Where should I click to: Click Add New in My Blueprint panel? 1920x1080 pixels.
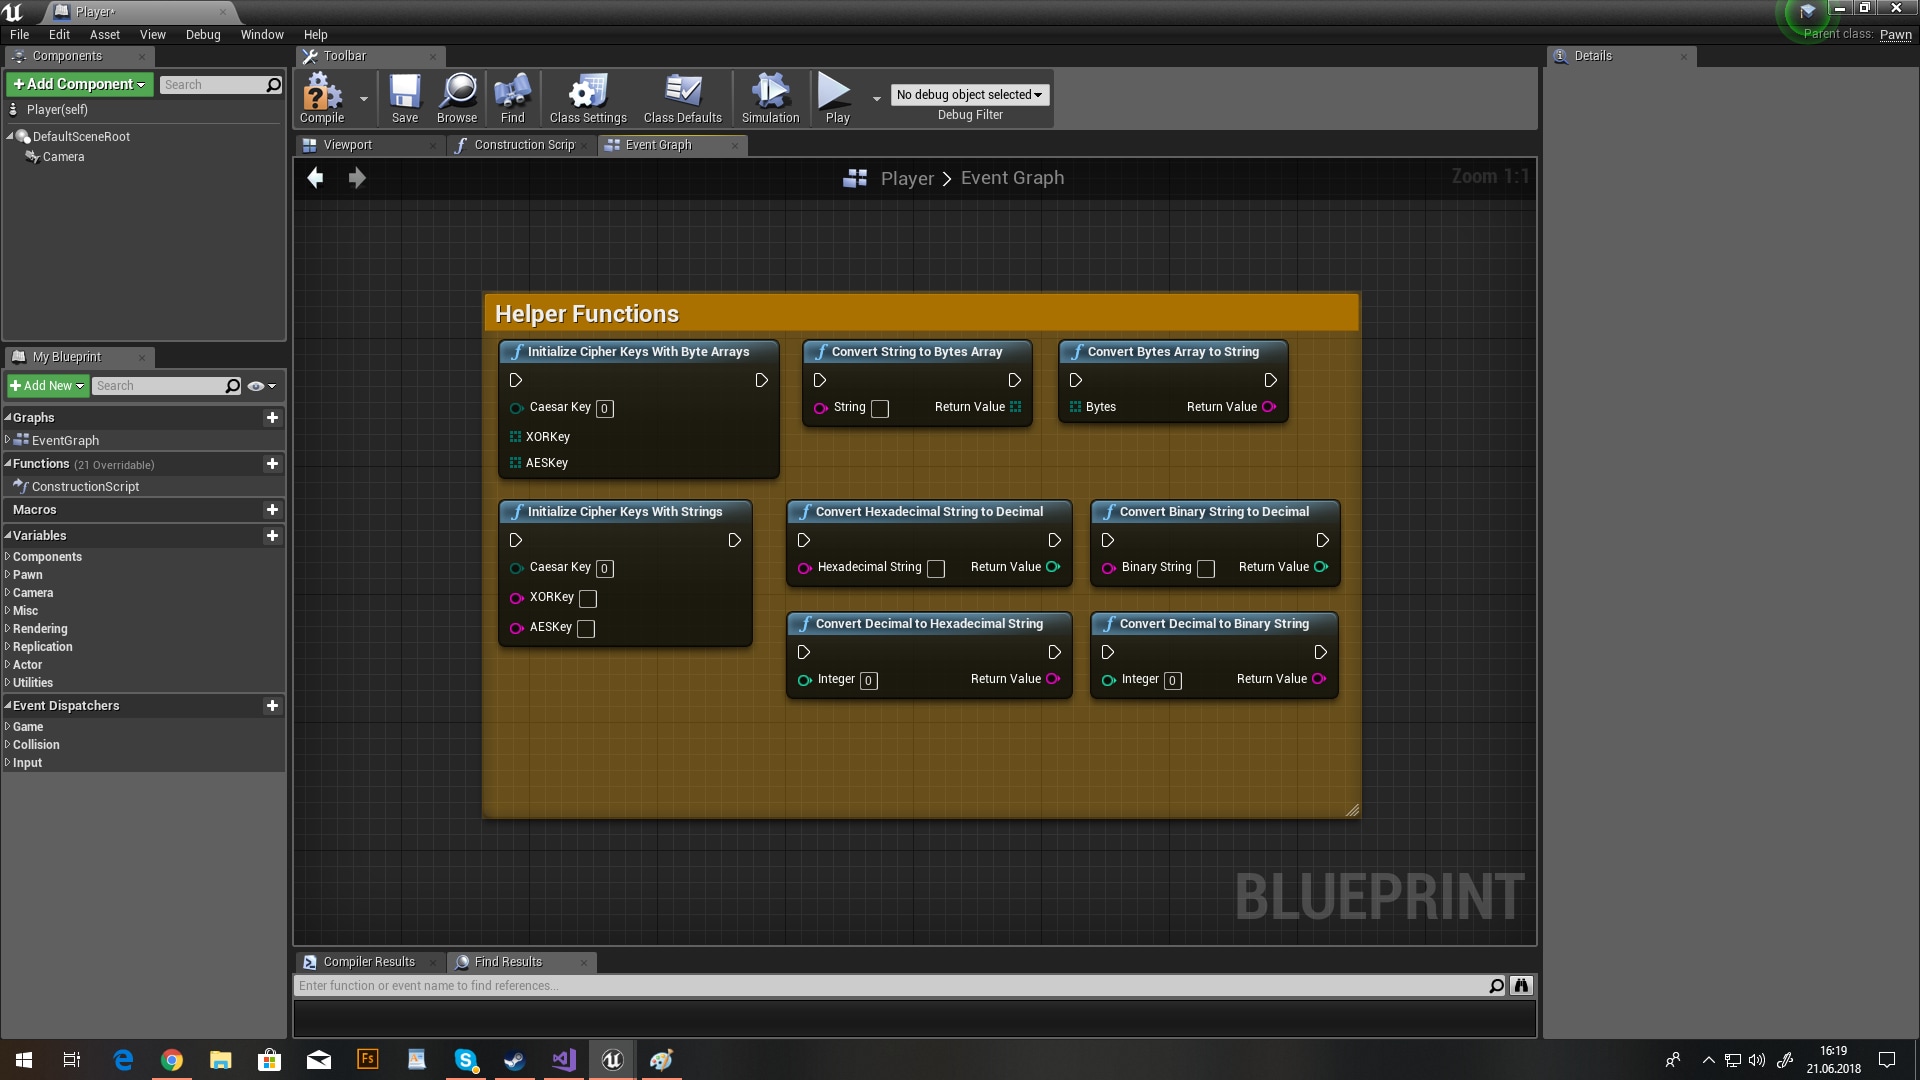pyautogui.click(x=46, y=386)
